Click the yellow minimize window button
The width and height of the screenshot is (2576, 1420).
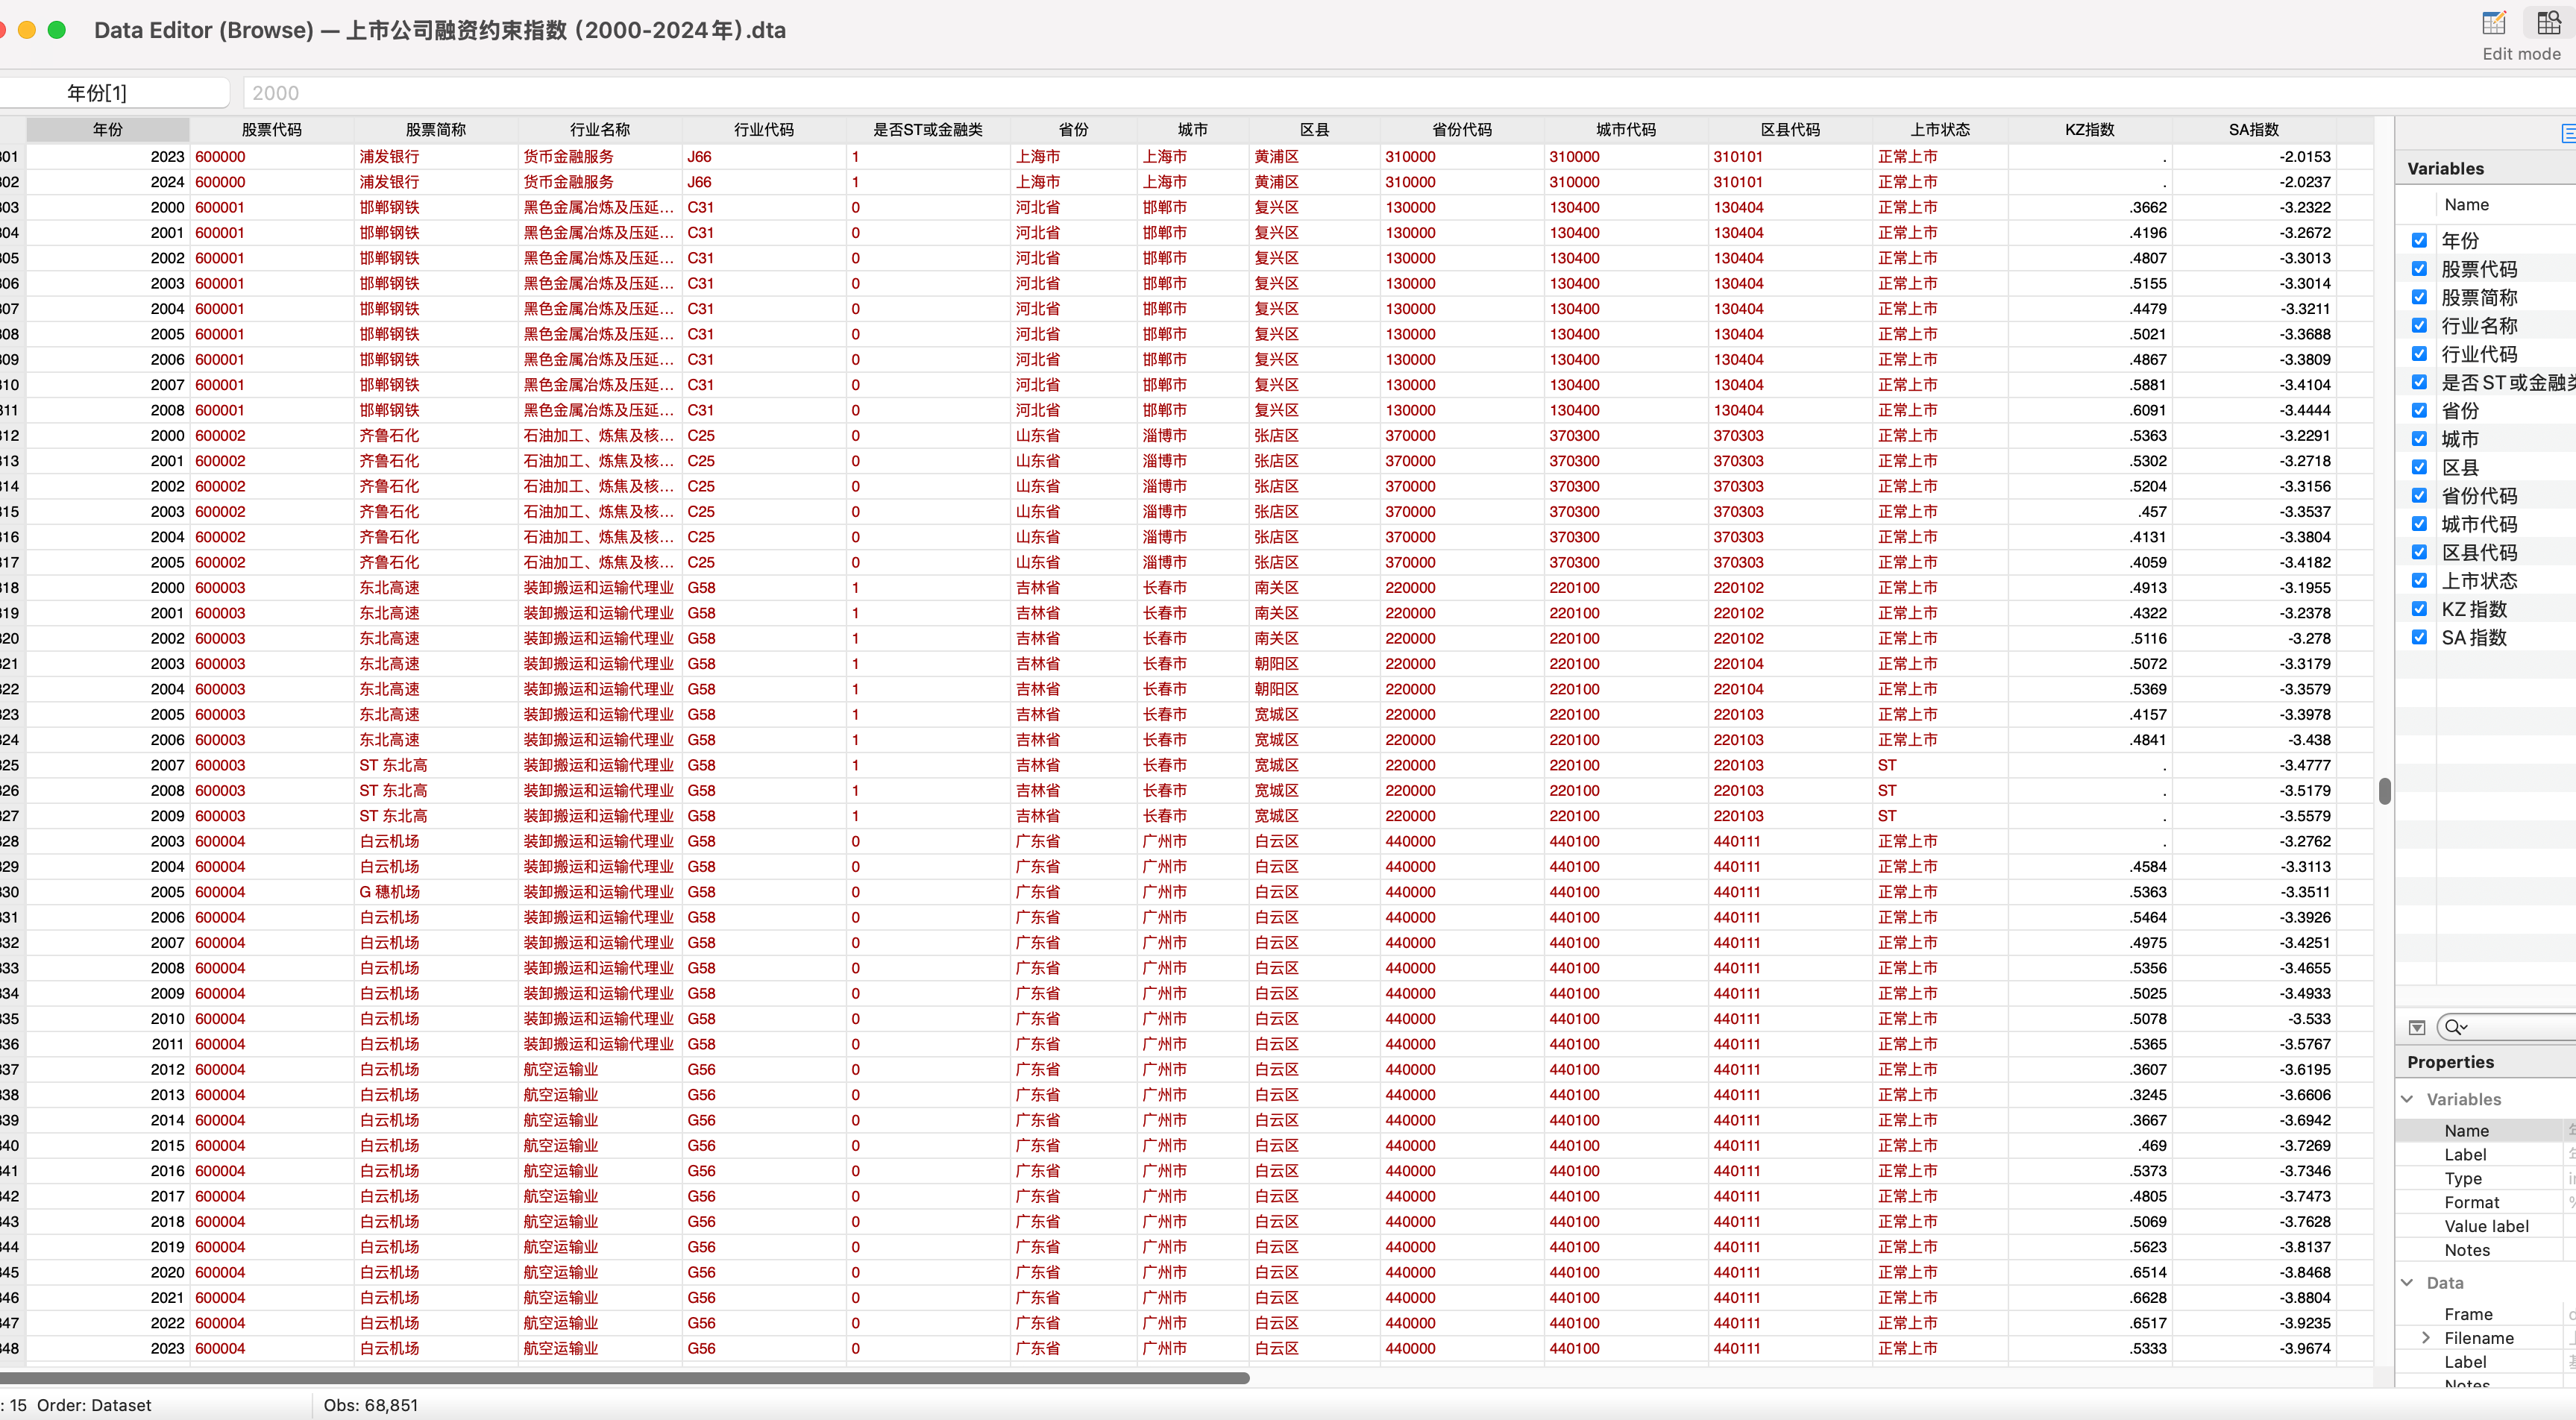(x=27, y=30)
